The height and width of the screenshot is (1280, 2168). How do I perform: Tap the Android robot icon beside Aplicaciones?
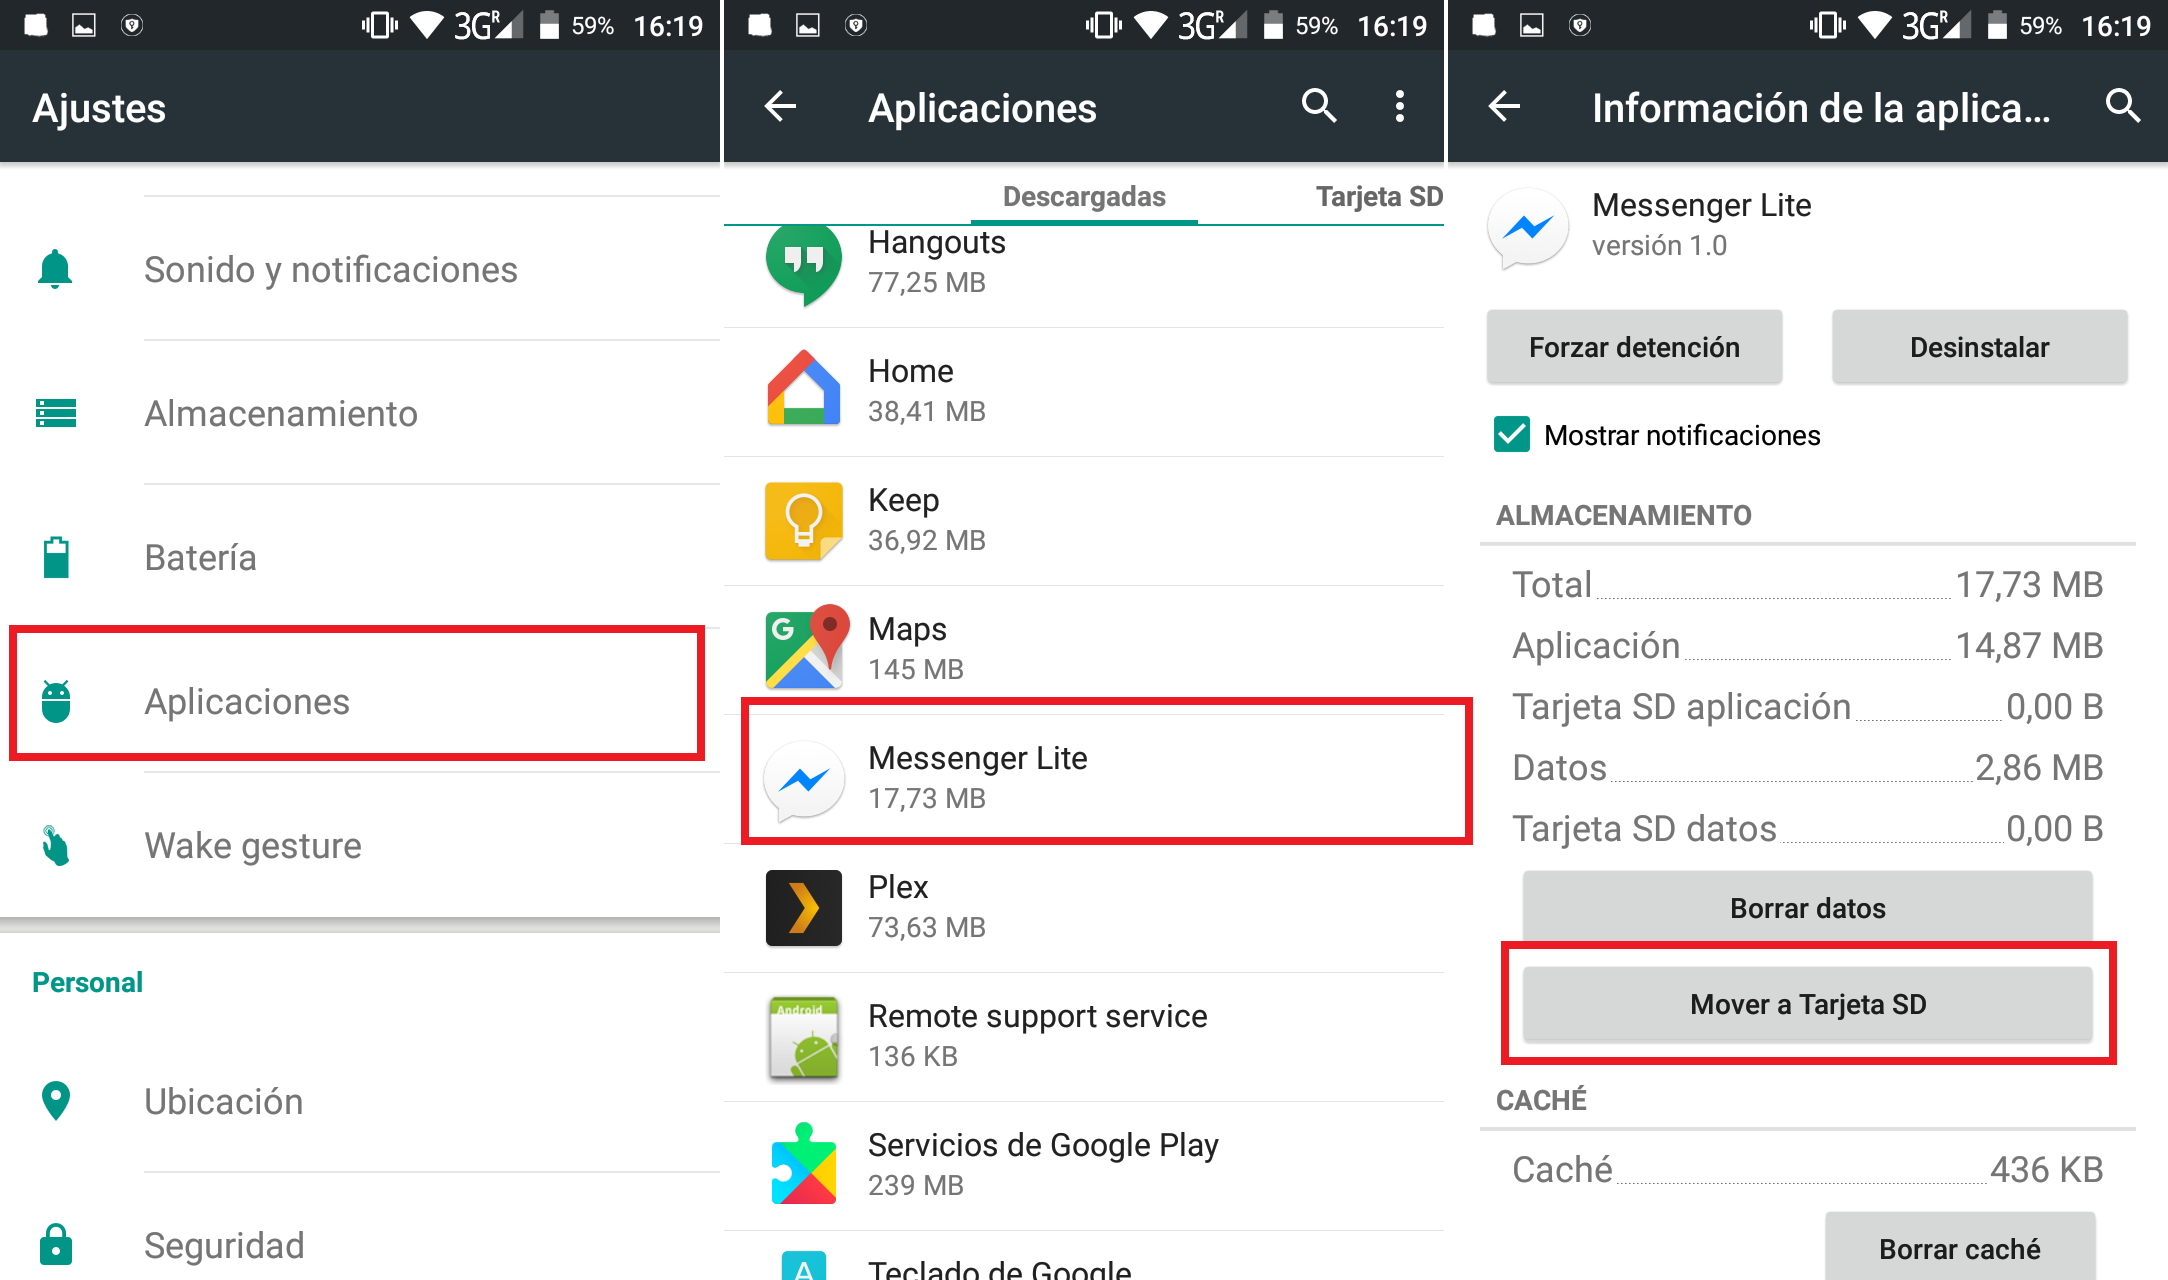coord(56,701)
